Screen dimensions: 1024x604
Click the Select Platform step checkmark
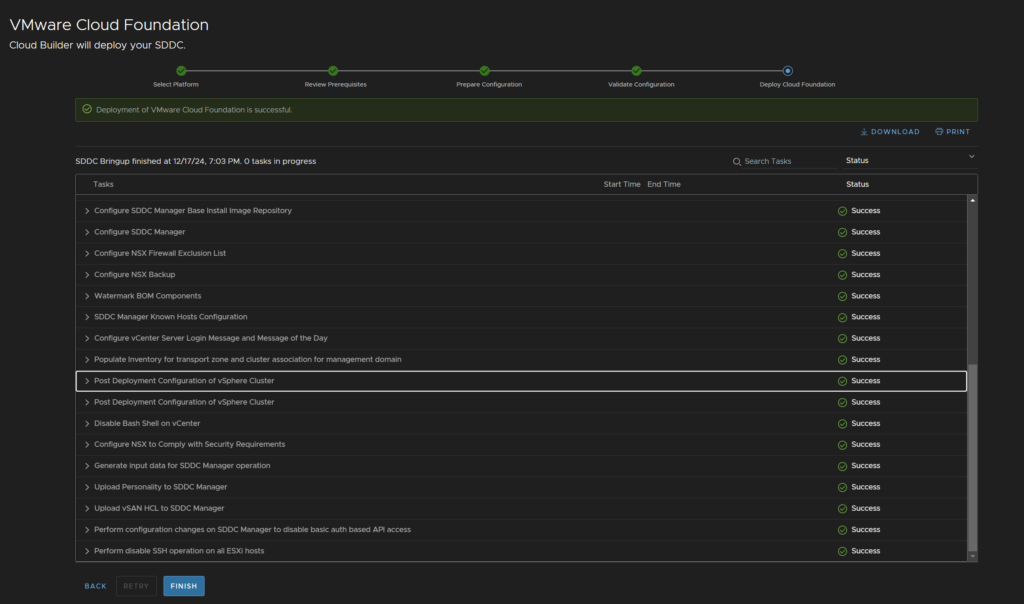181,71
